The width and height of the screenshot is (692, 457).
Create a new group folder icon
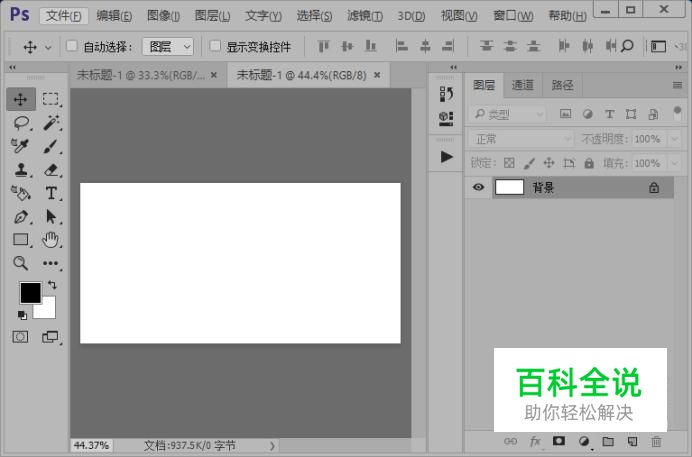pos(608,441)
